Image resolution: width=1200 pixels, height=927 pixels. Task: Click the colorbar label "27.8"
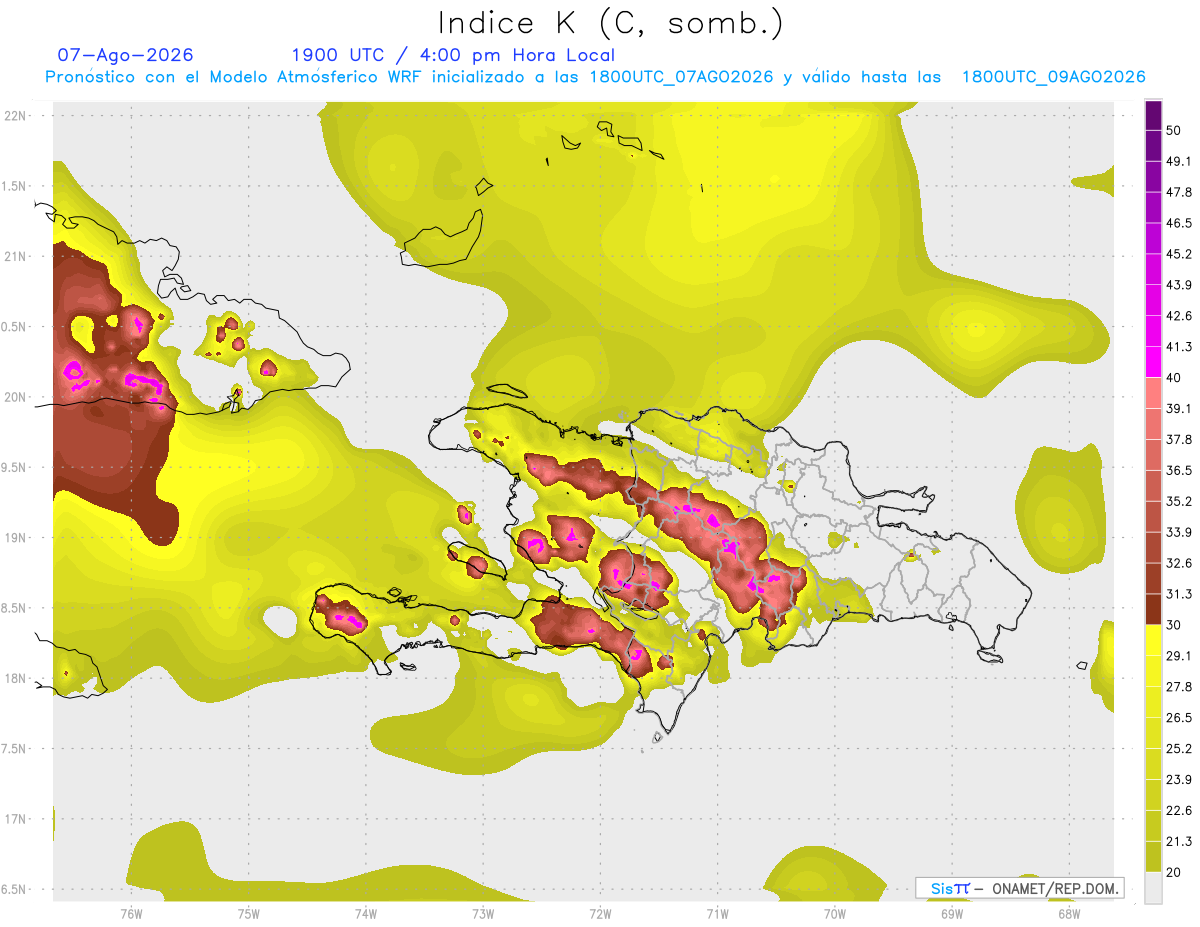click(x=1179, y=686)
